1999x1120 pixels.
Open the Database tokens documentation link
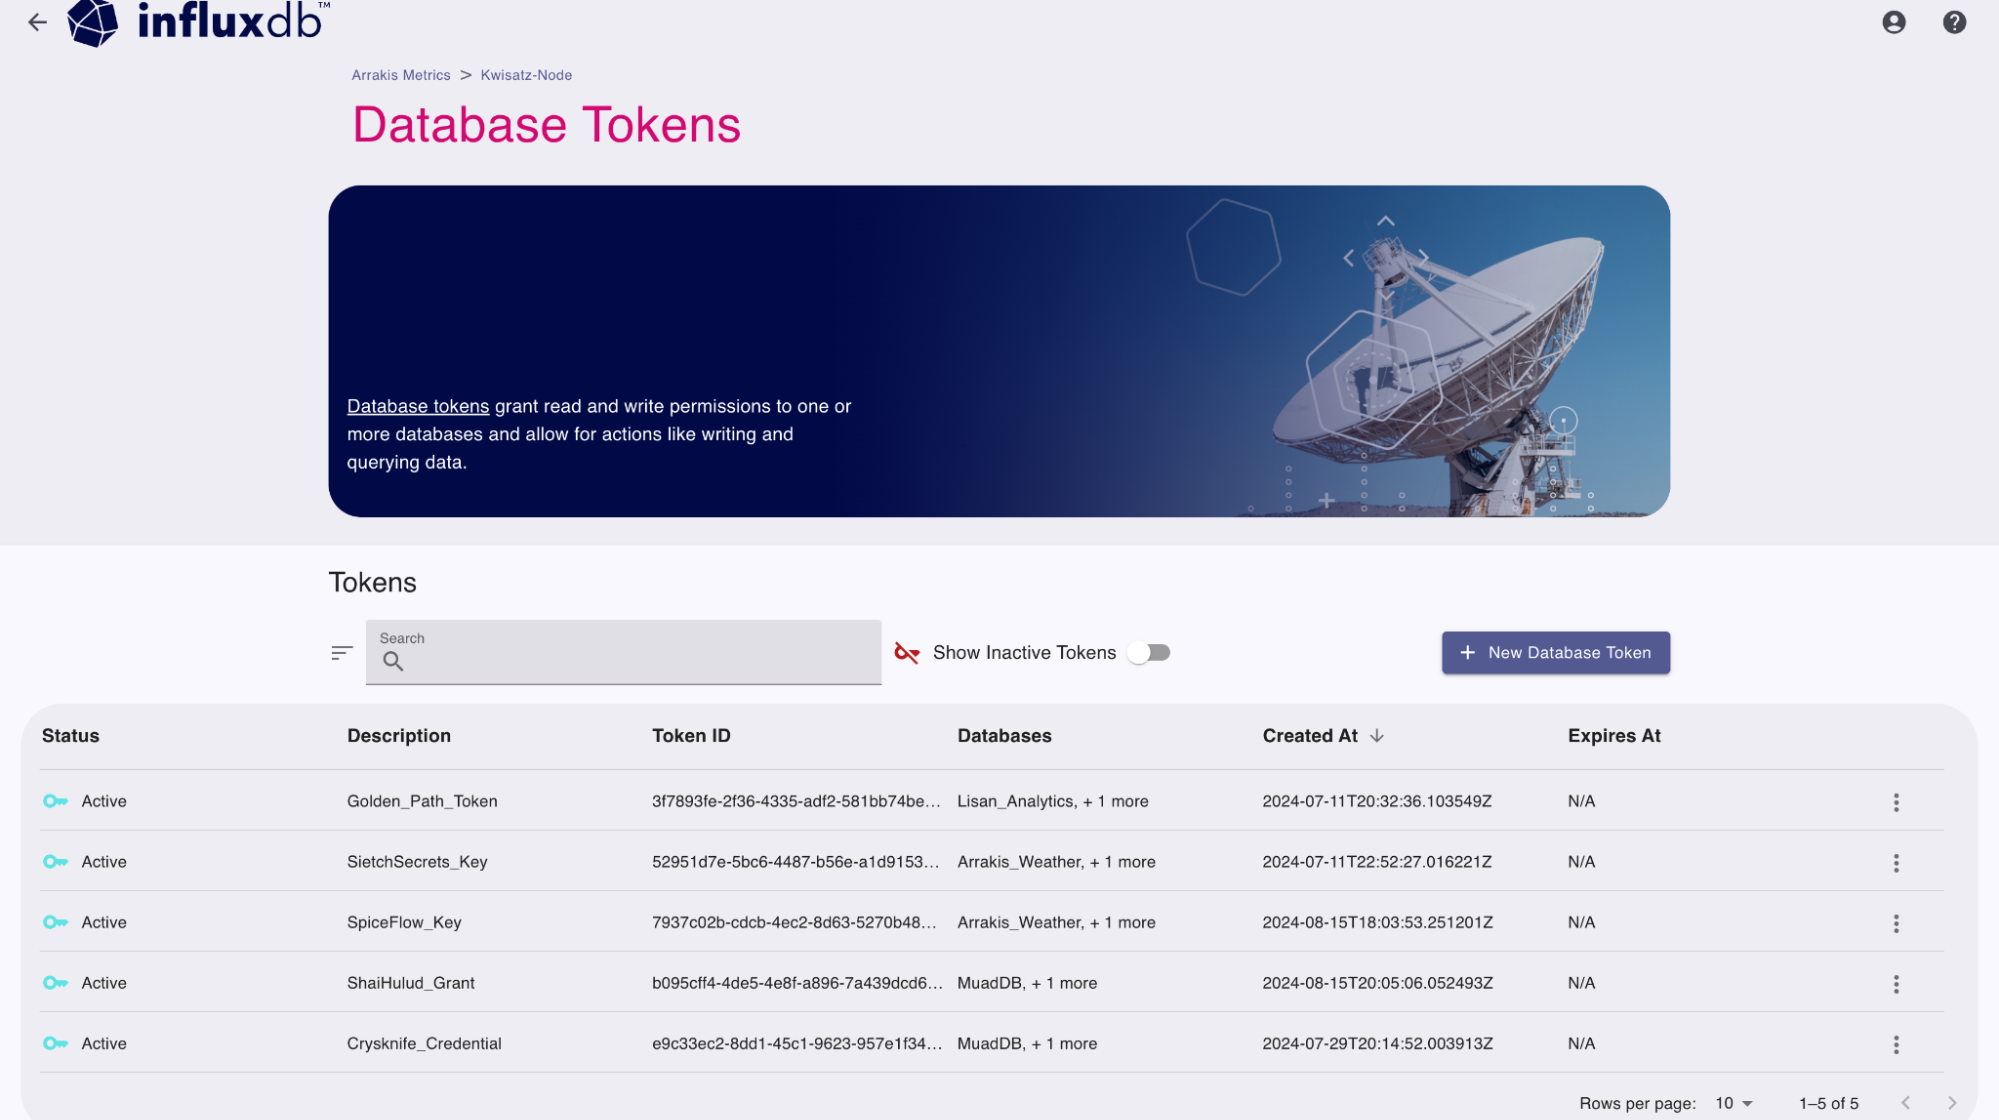pos(418,406)
